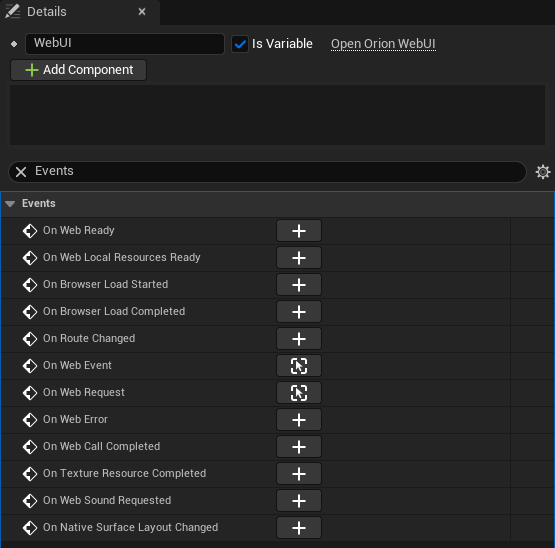The height and width of the screenshot is (548, 555).
Task: View existing On Web Request binding
Action: coord(299,393)
